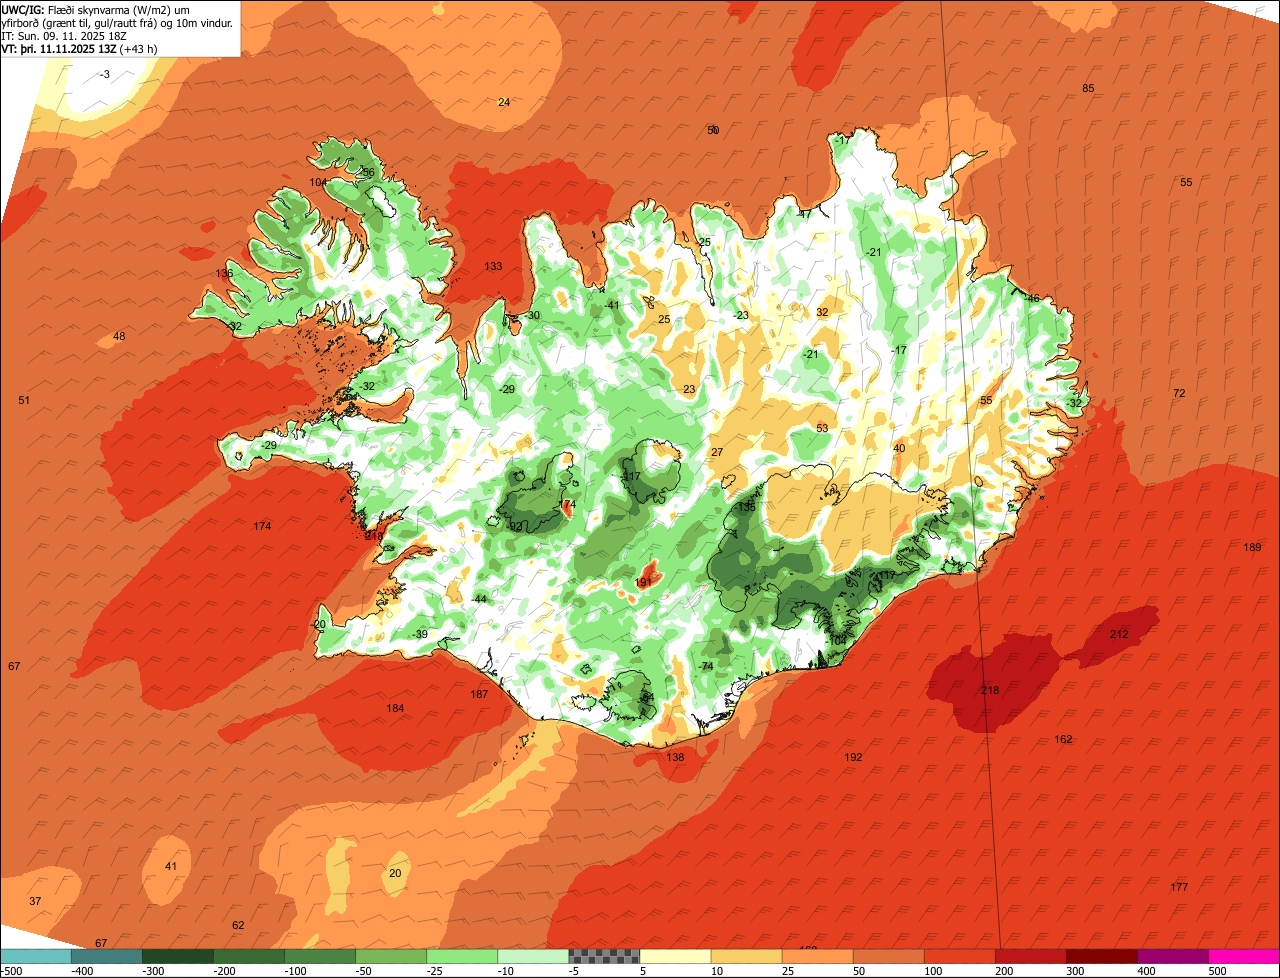Click the '72' value east of Iceland
1280x978 pixels.
(1179, 393)
